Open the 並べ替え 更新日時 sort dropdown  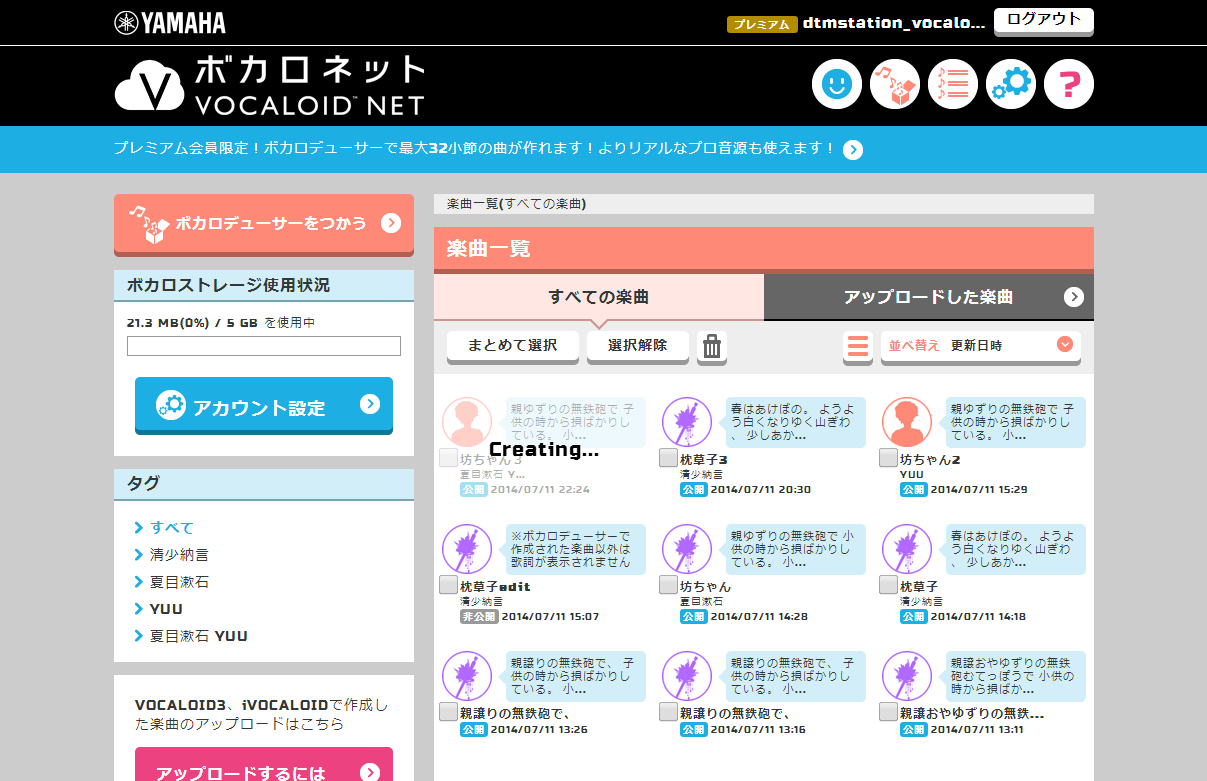pyautogui.click(x=980, y=346)
